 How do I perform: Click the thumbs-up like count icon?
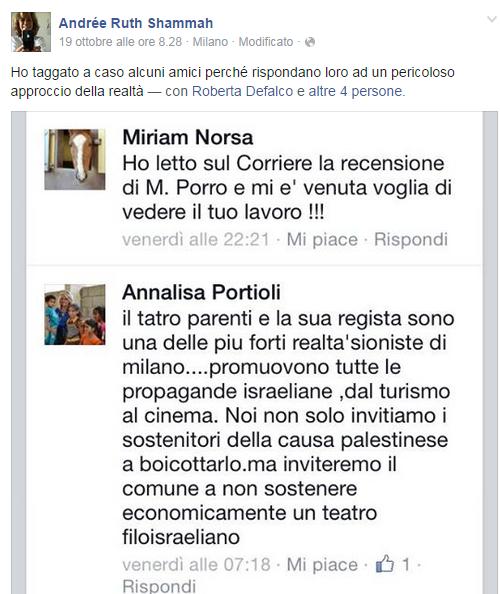385,564
